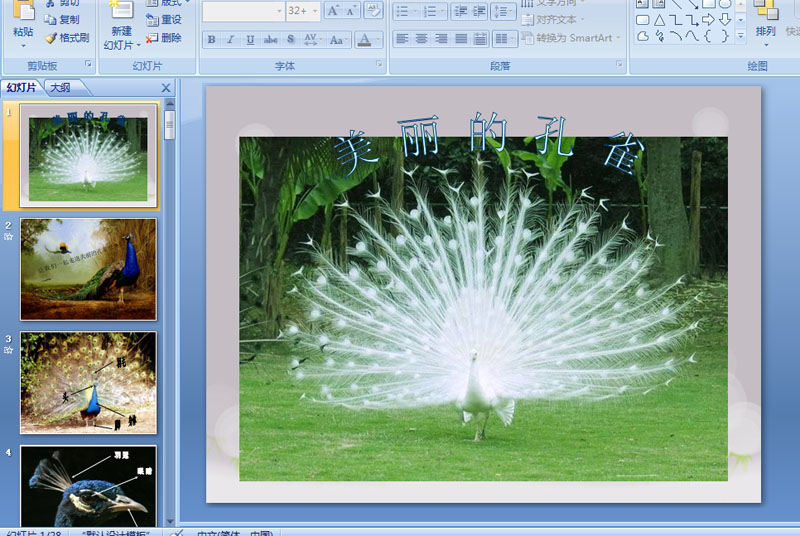Image resolution: width=800 pixels, height=536 pixels.
Task: Toggle text shadow S button
Action: (290, 40)
